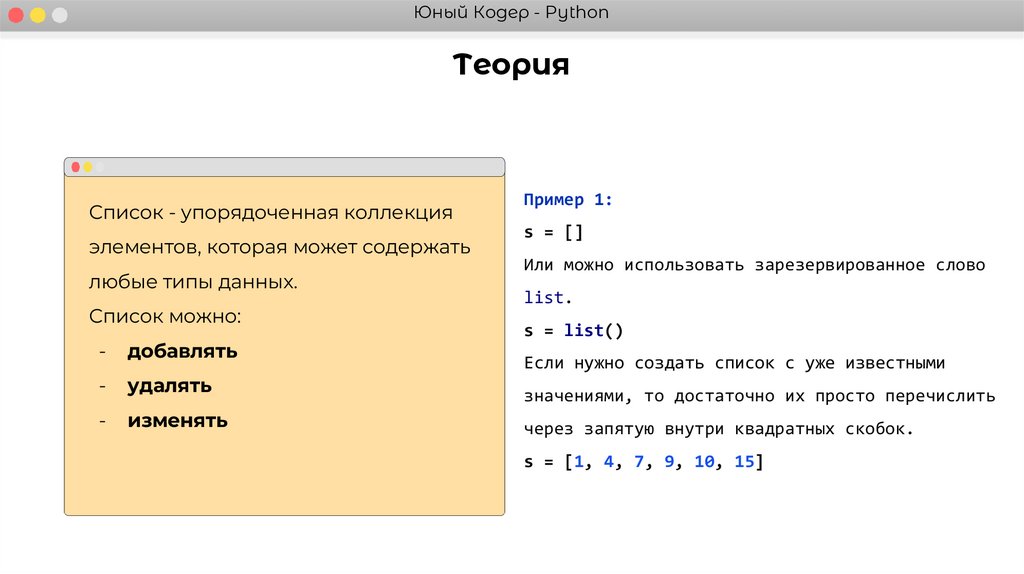Click the line 'Или можно использовать зарезервированное слово'

(x=754, y=265)
